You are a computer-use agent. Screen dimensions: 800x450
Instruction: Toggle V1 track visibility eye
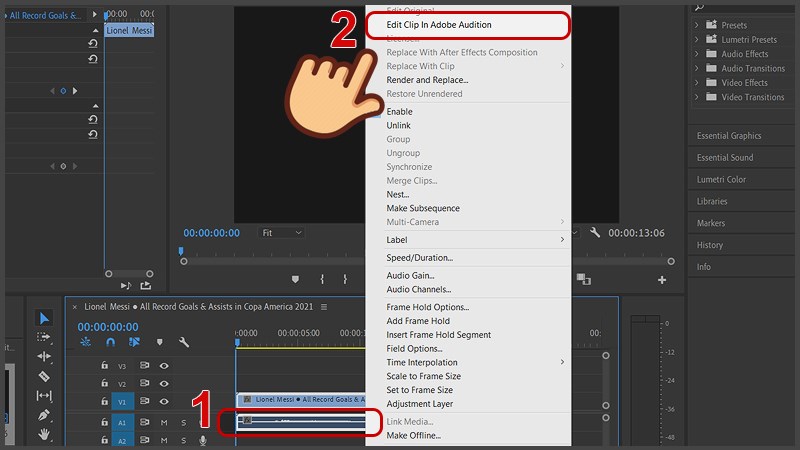164,402
